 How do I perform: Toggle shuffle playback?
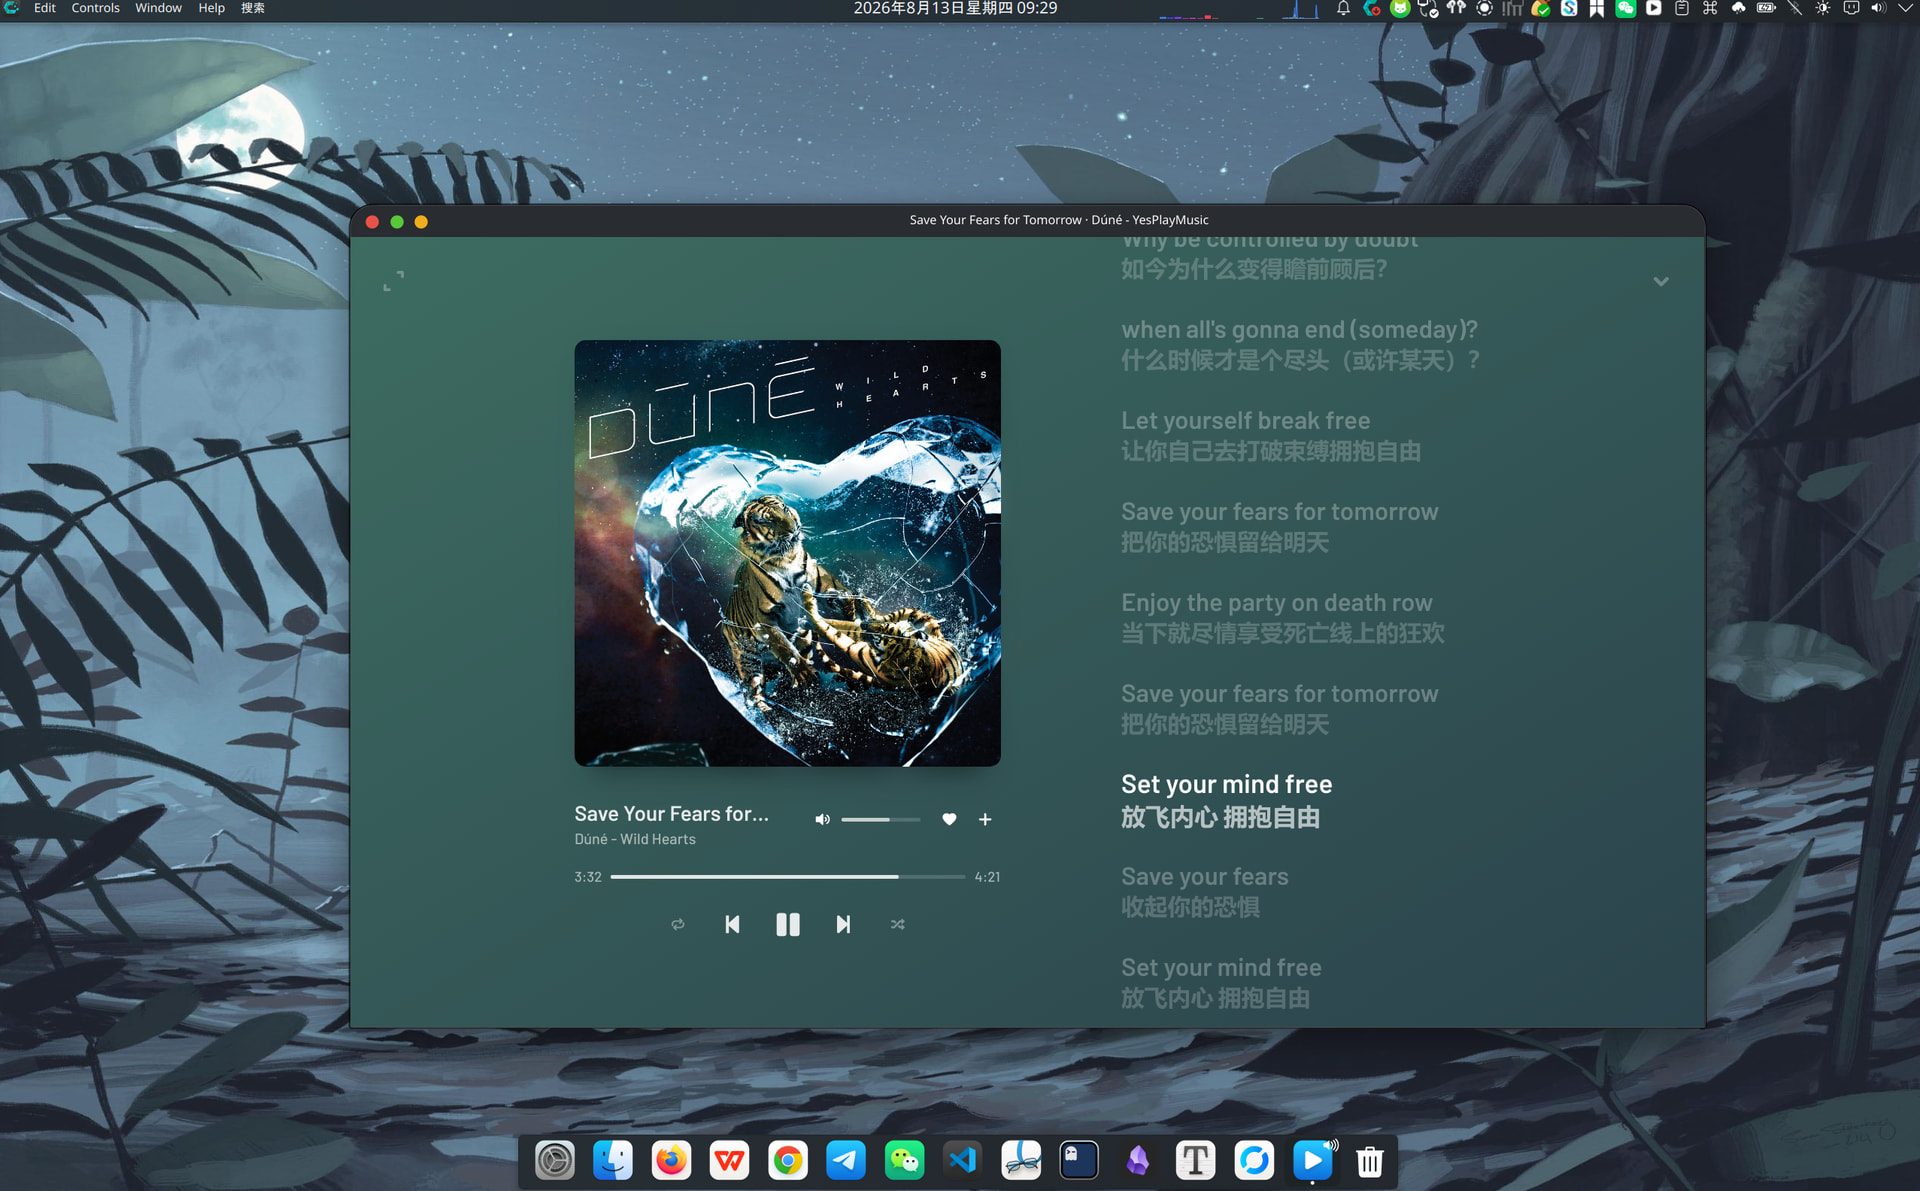pyautogui.click(x=897, y=924)
